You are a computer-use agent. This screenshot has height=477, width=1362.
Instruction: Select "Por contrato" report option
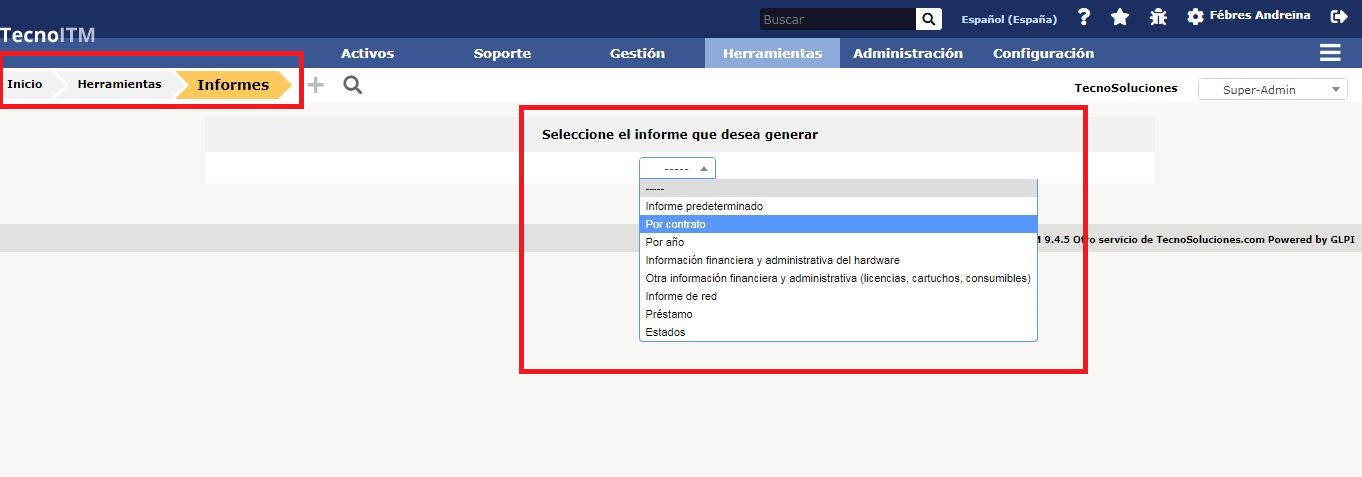pos(676,224)
